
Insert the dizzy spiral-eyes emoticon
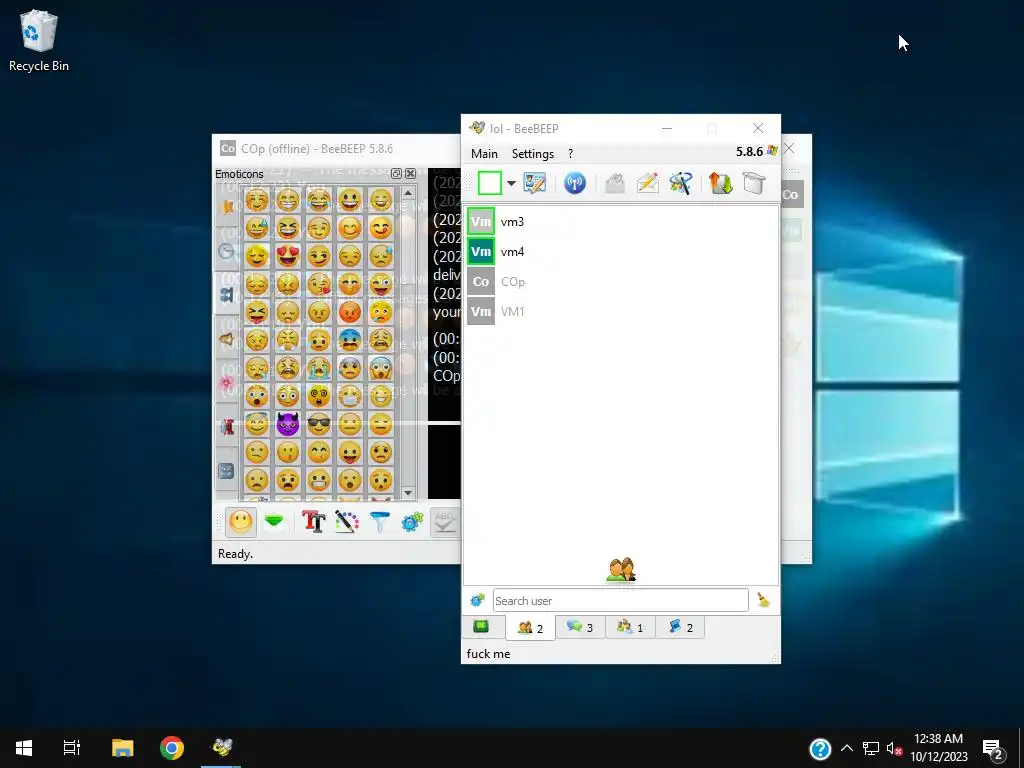pyautogui.click(x=319, y=396)
